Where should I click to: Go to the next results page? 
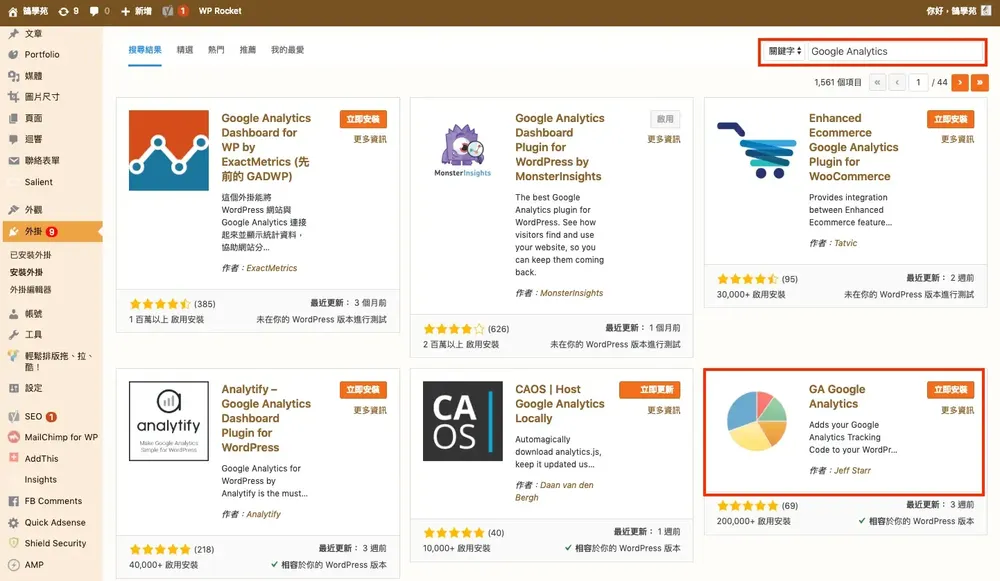click(959, 82)
